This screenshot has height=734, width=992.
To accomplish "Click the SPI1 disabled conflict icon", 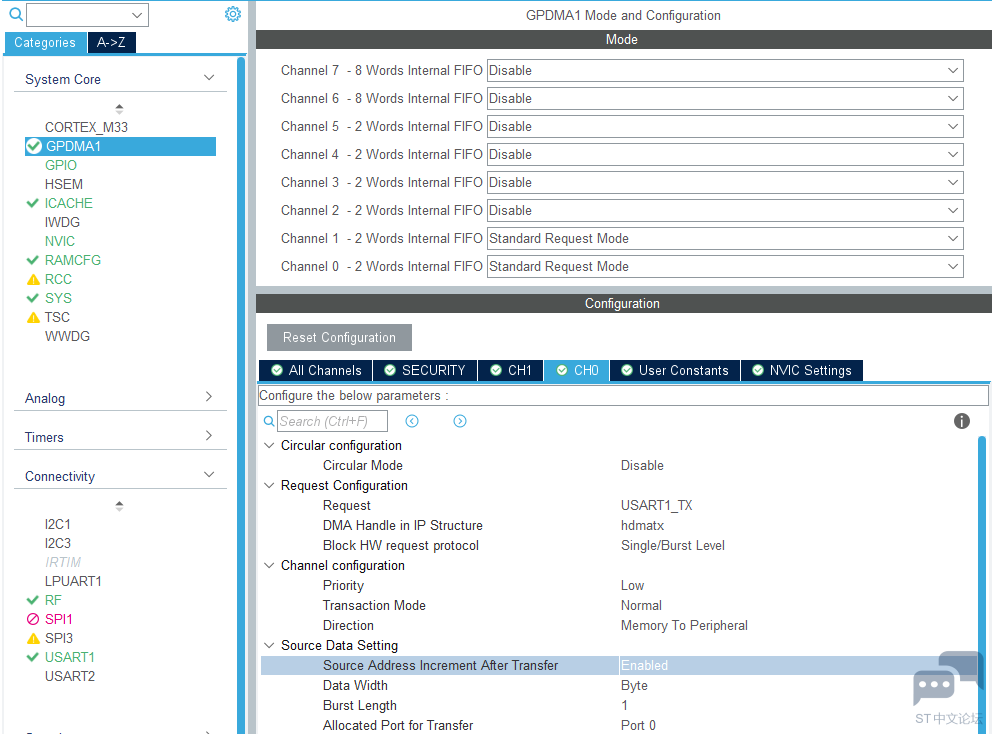I will pyautogui.click(x=33, y=619).
